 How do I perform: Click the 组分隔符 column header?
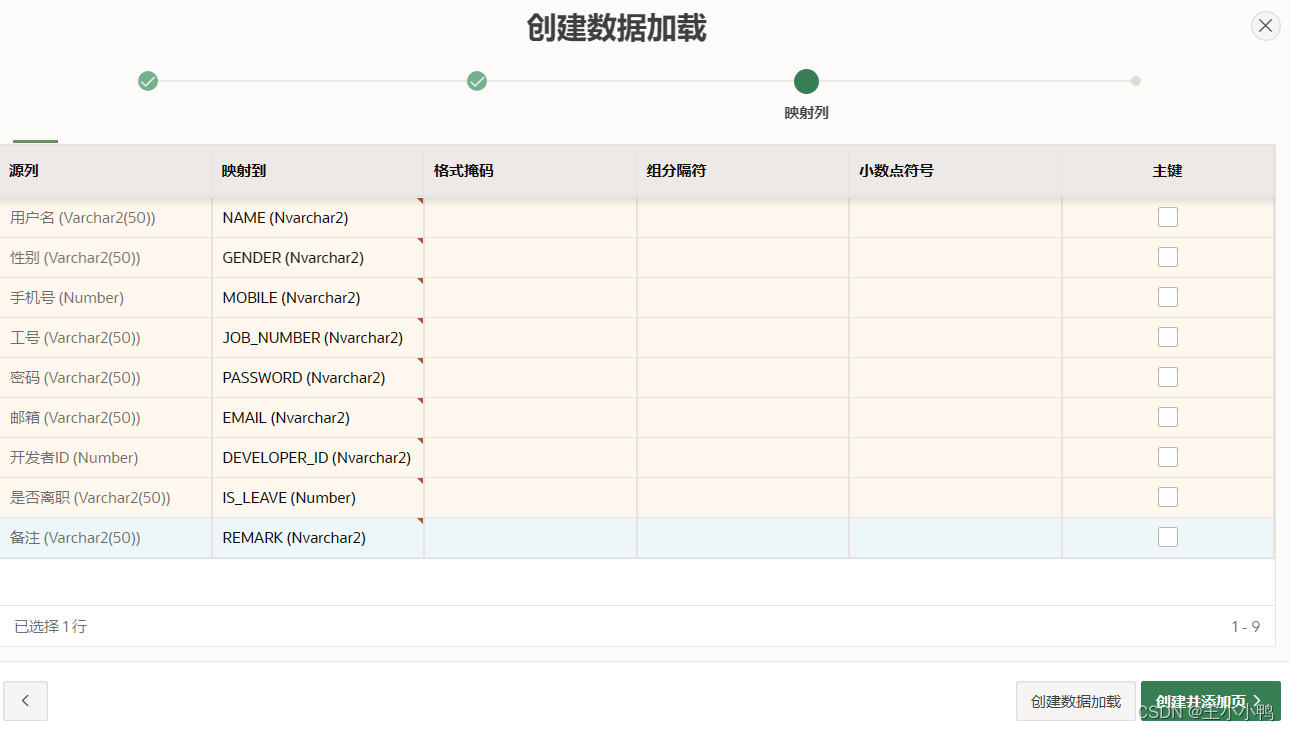[x=742, y=171]
